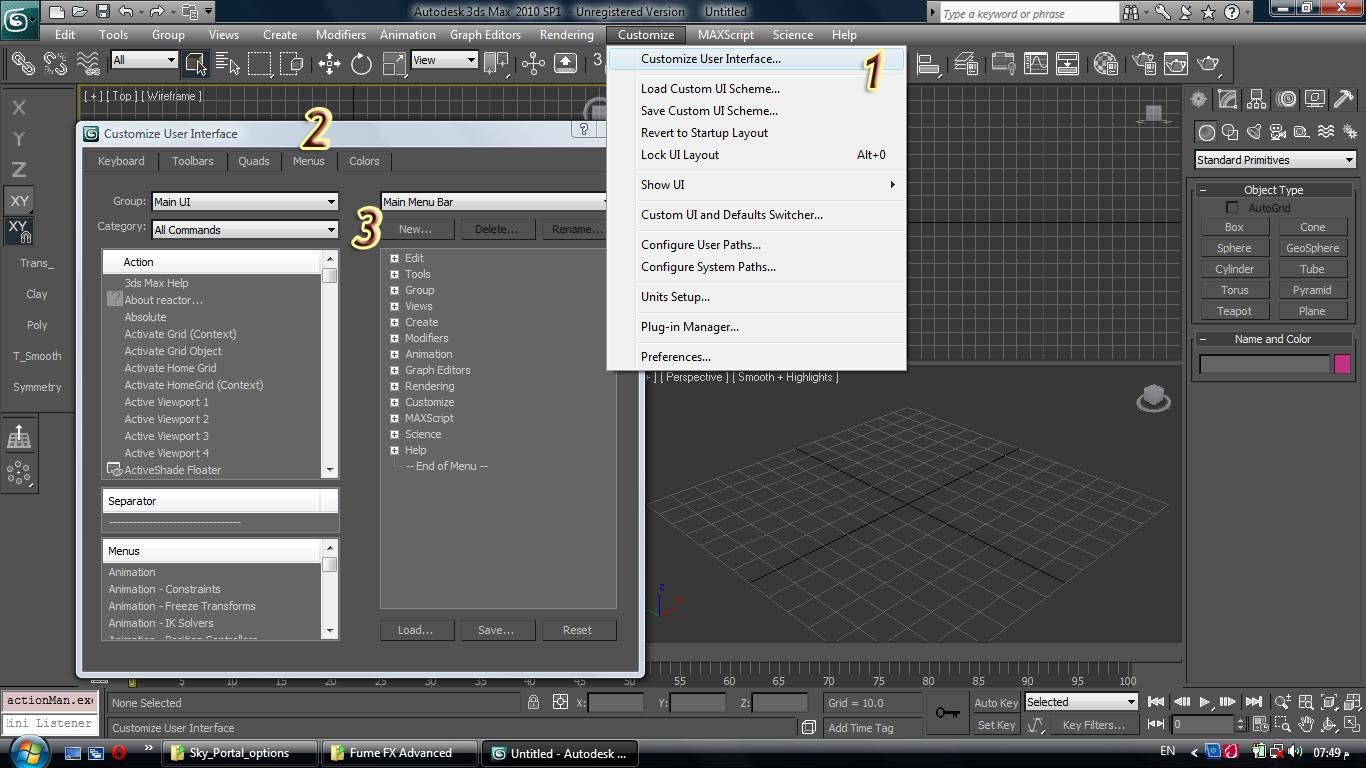Click the pink object color swatch
The height and width of the screenshot is (768, 1366).
click(1343, 364)
